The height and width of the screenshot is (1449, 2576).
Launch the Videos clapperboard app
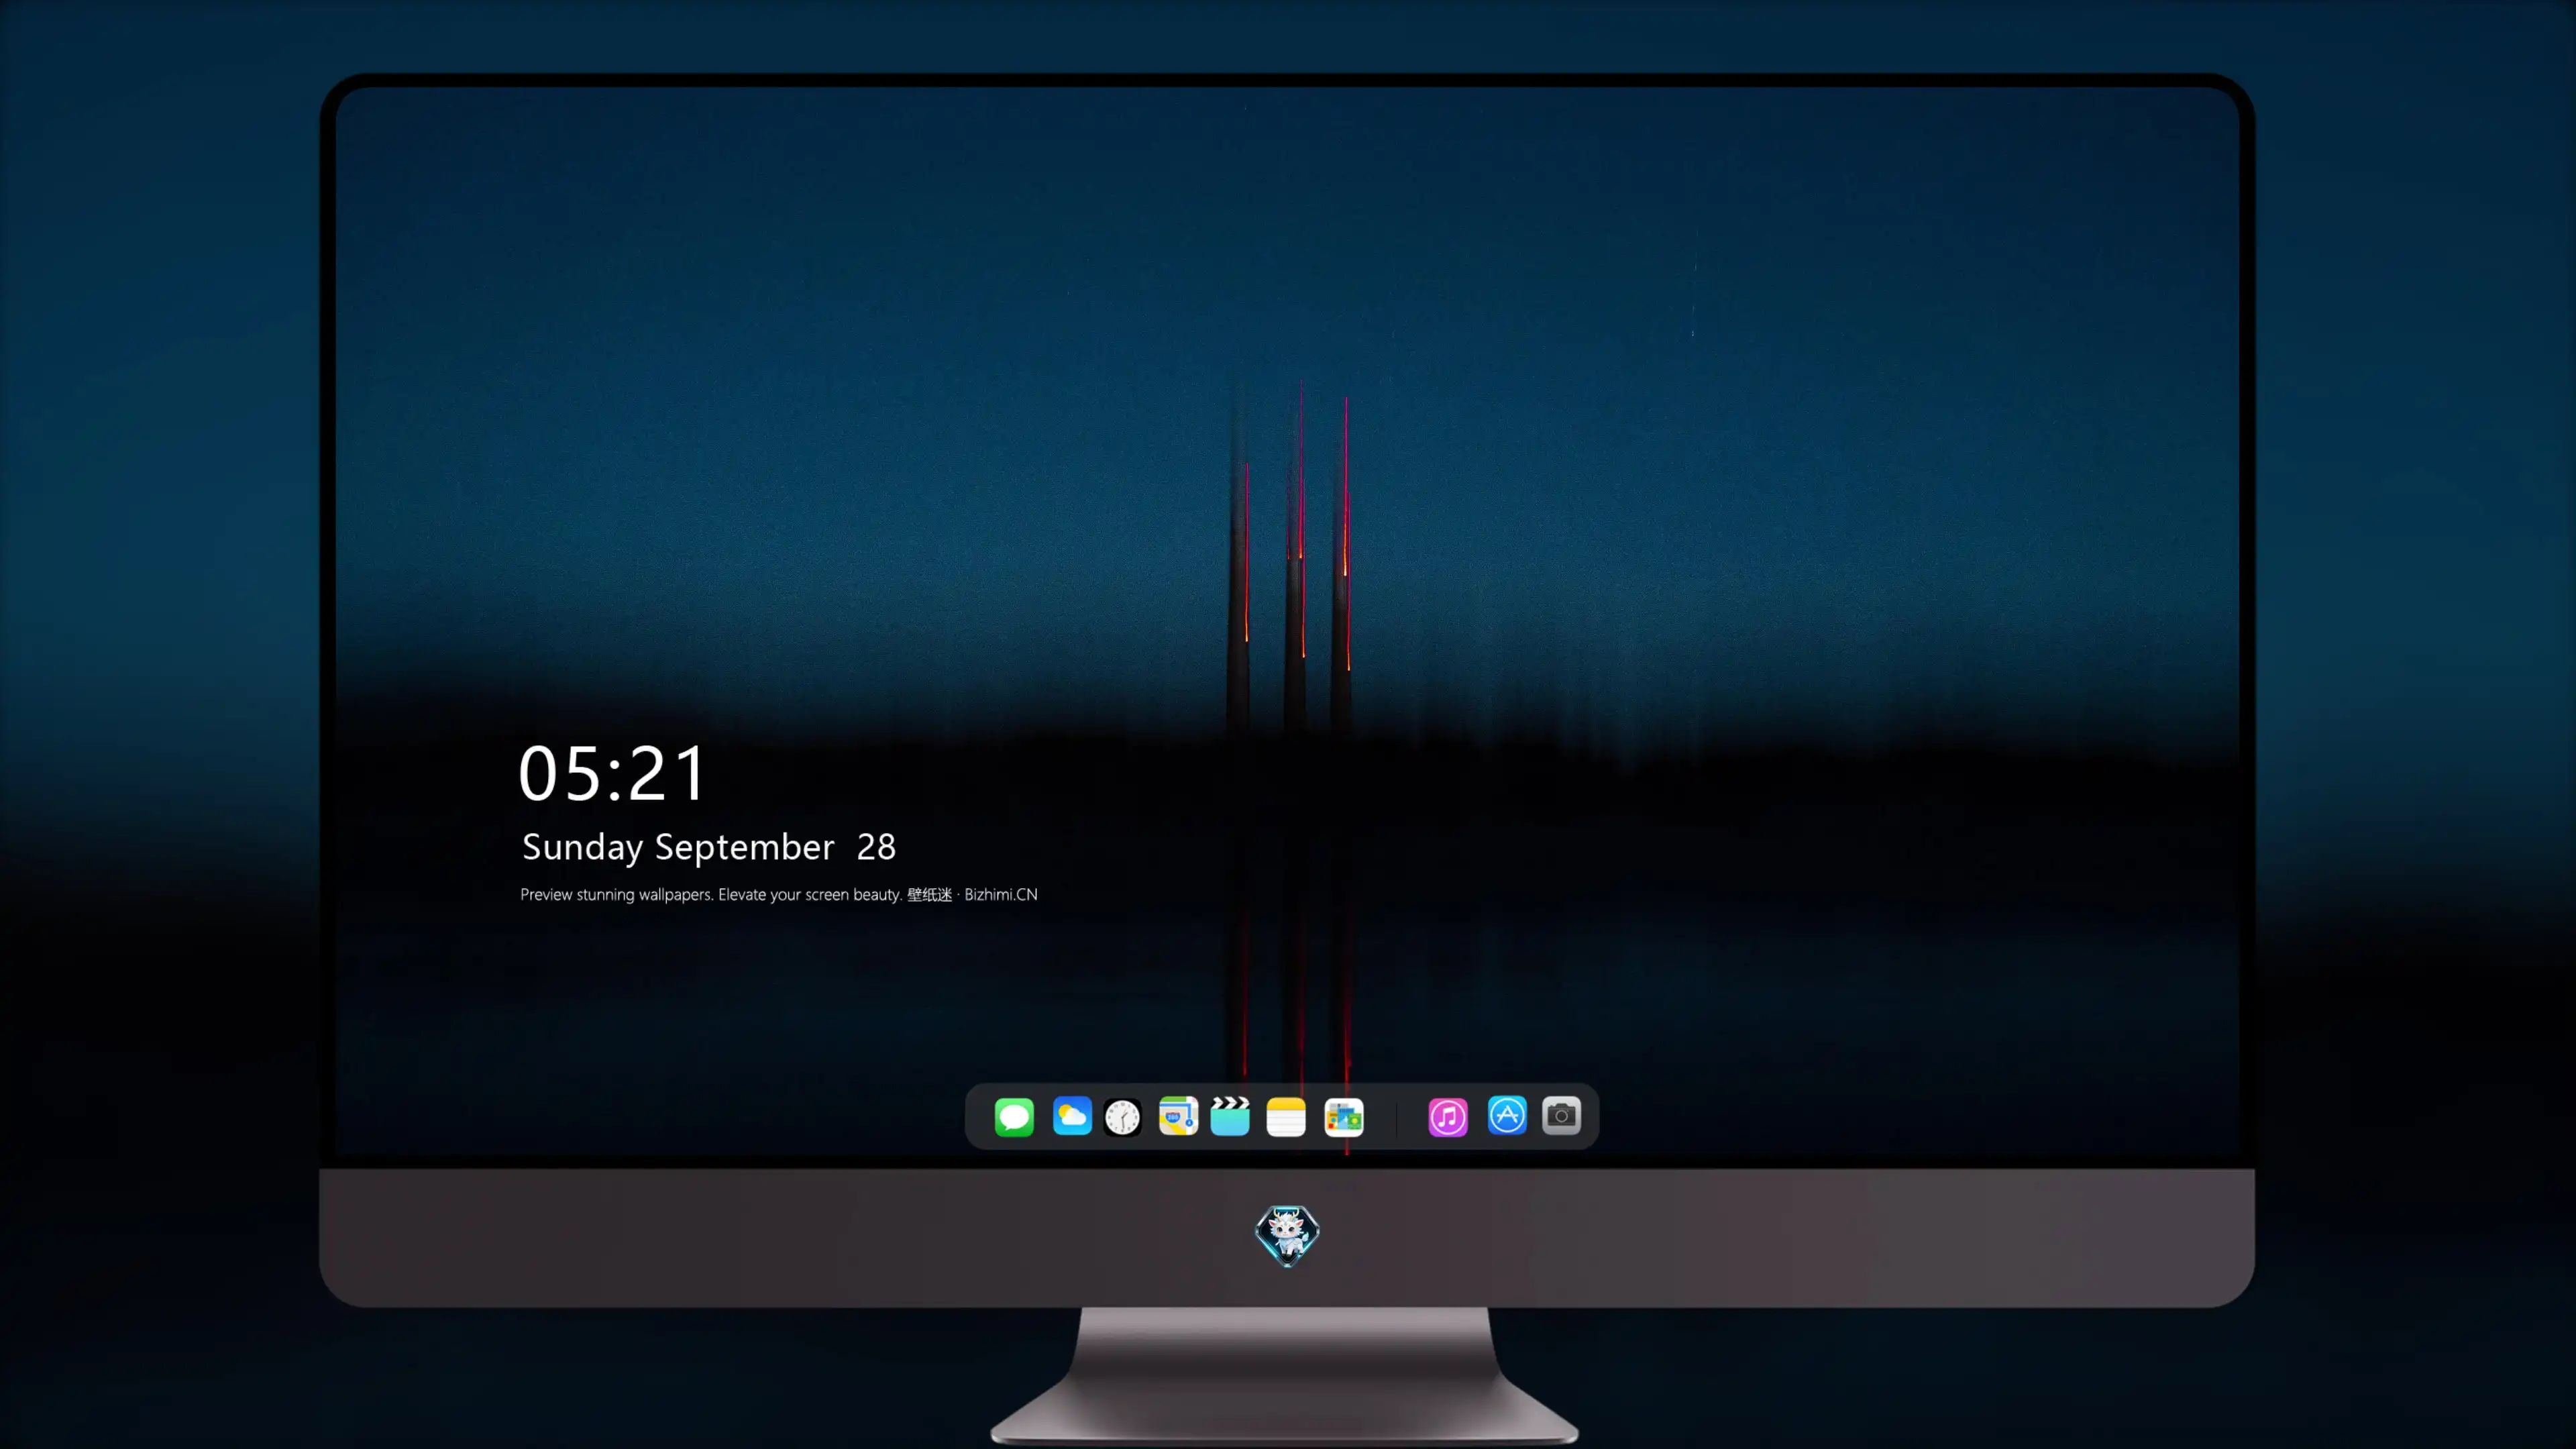pos(1230,1116)
